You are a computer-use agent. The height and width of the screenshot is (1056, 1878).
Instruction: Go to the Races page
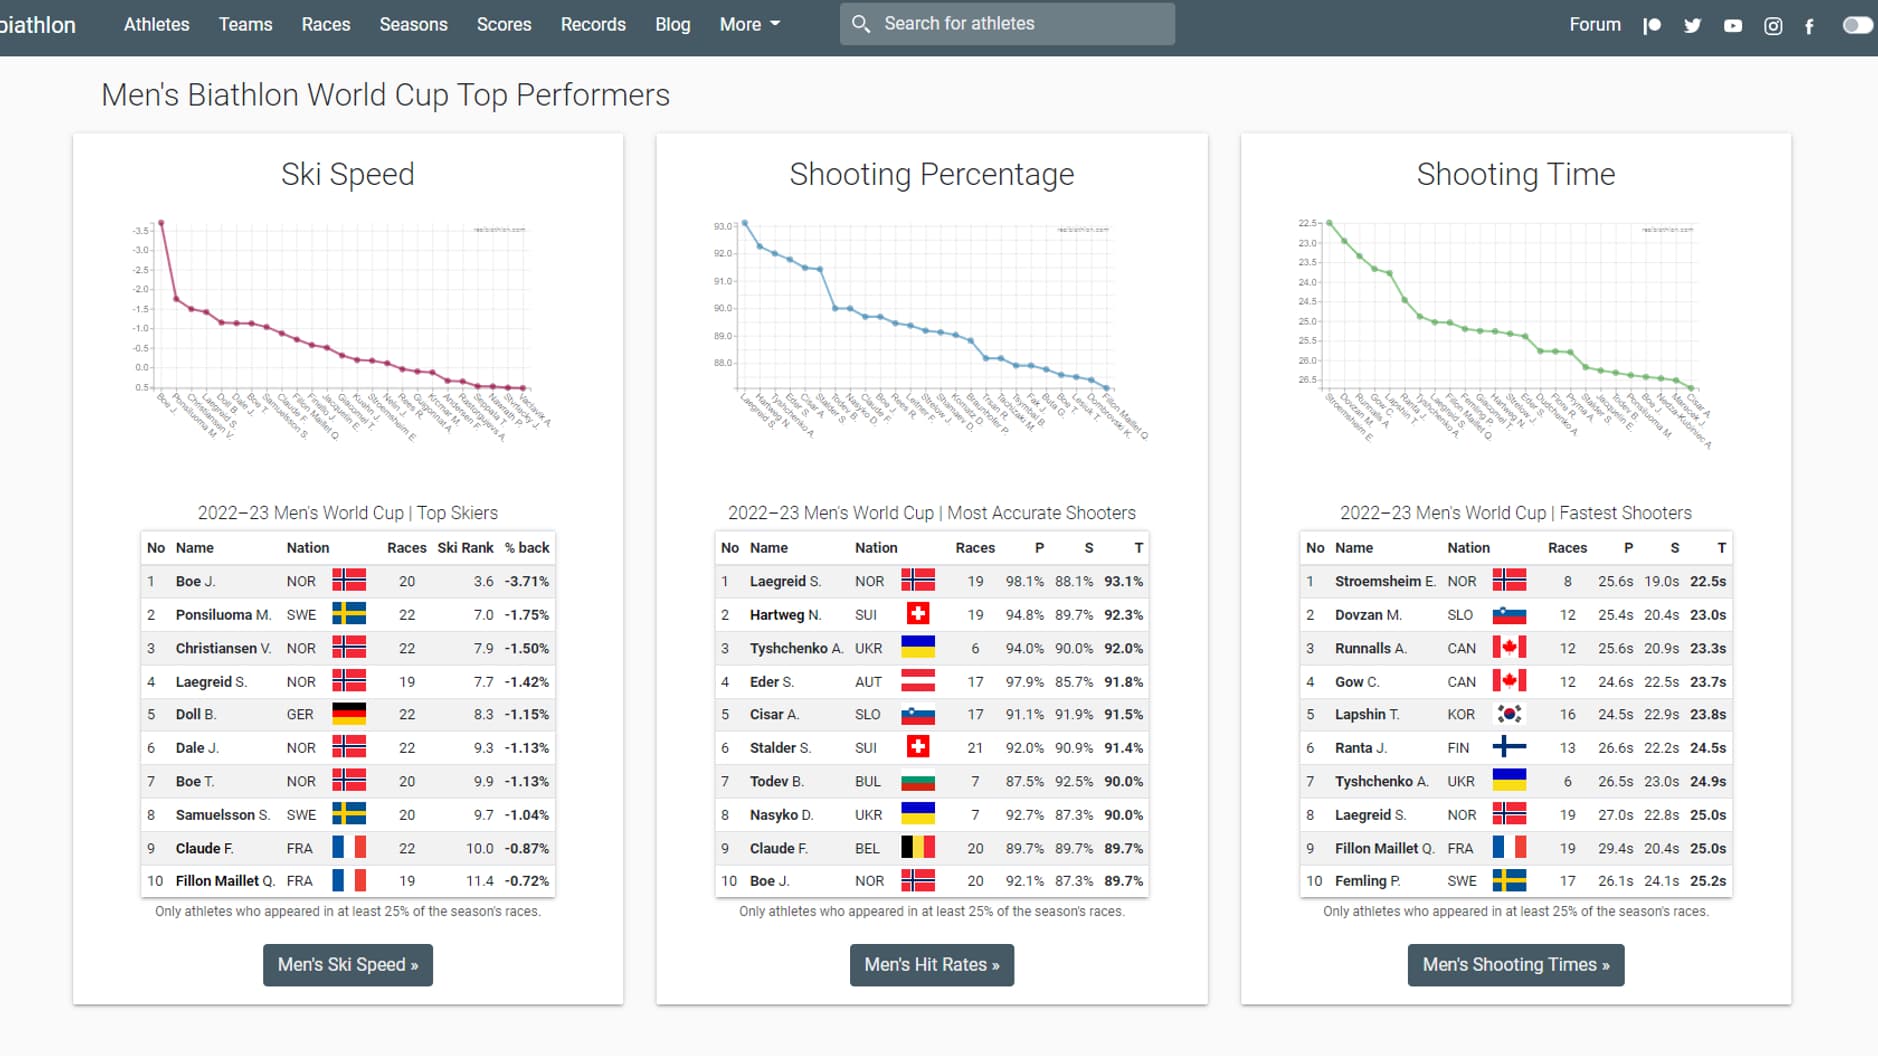[x=326, y=24]
